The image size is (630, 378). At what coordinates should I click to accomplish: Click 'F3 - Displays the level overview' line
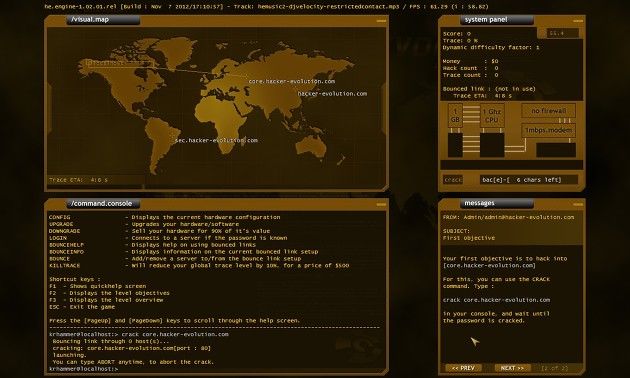pos(106,300)
